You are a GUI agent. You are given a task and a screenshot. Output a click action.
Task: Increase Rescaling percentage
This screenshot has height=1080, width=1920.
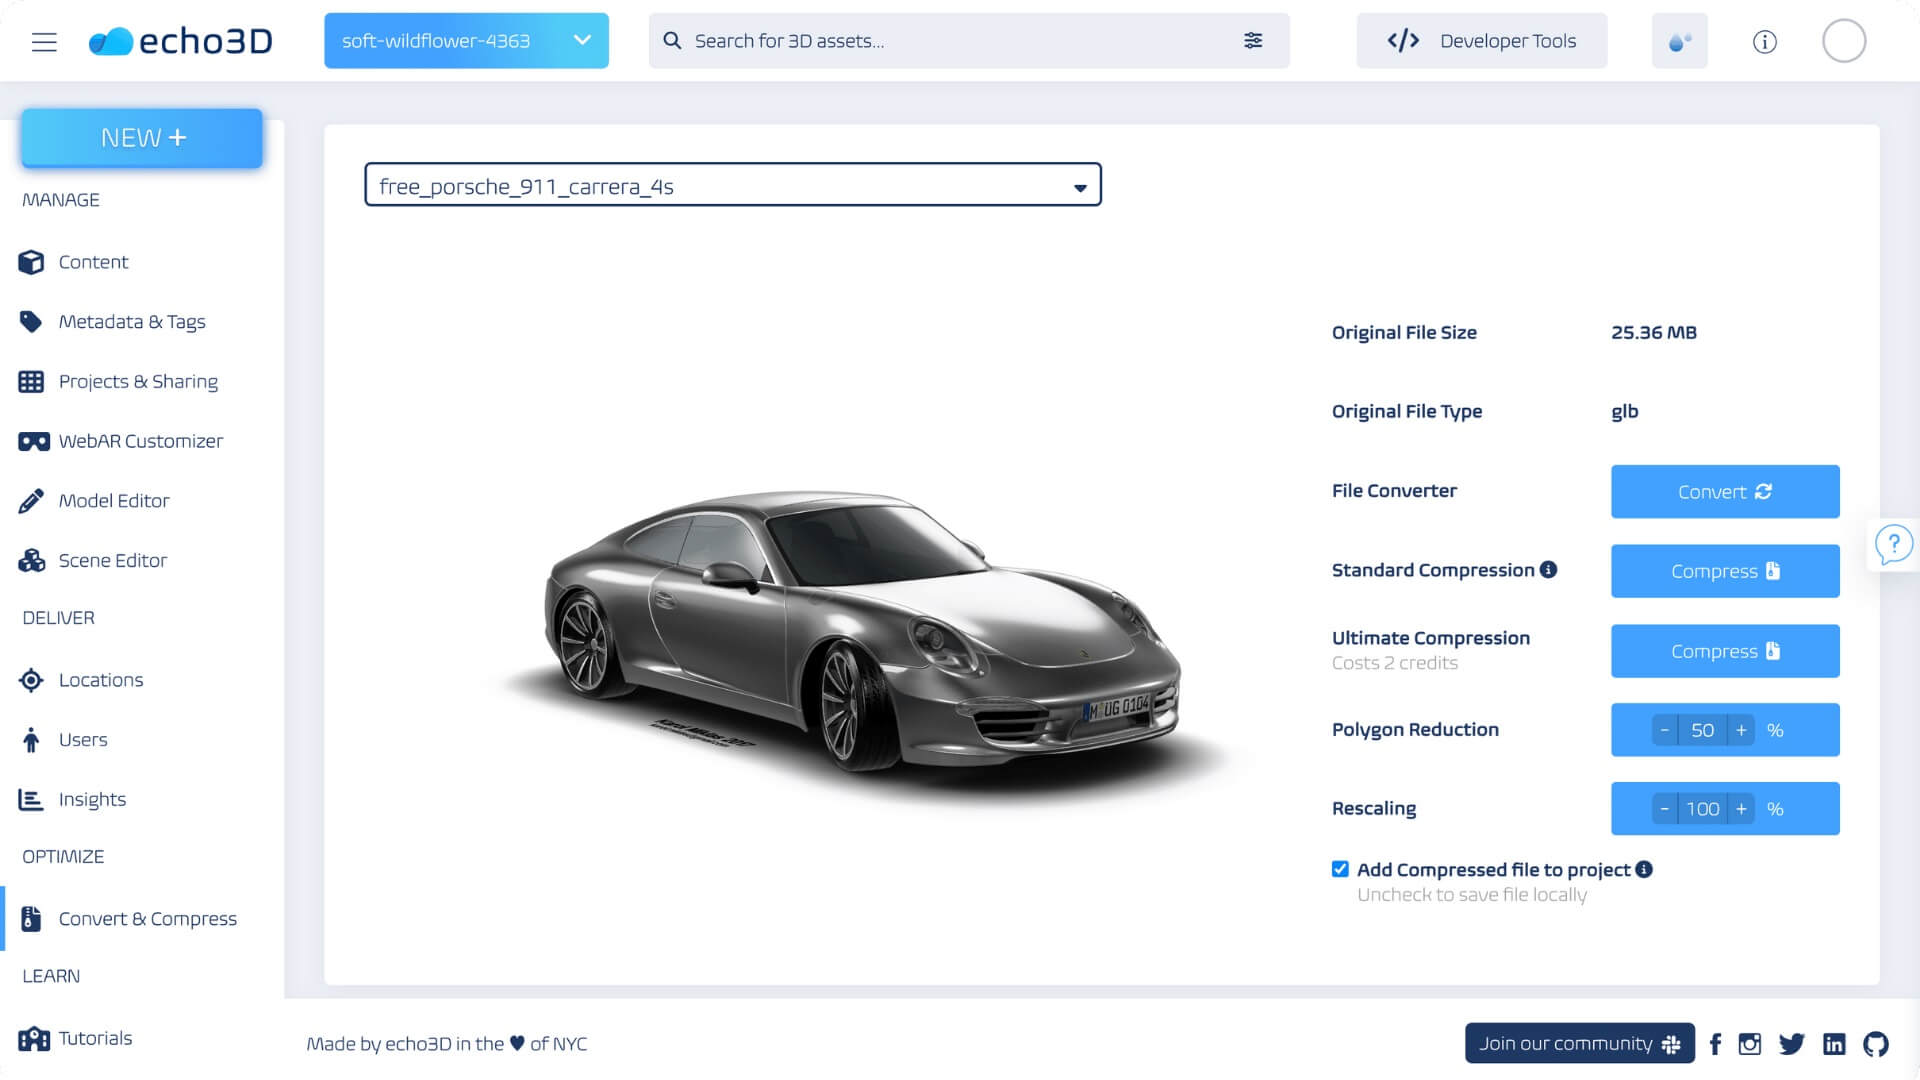1741,809
